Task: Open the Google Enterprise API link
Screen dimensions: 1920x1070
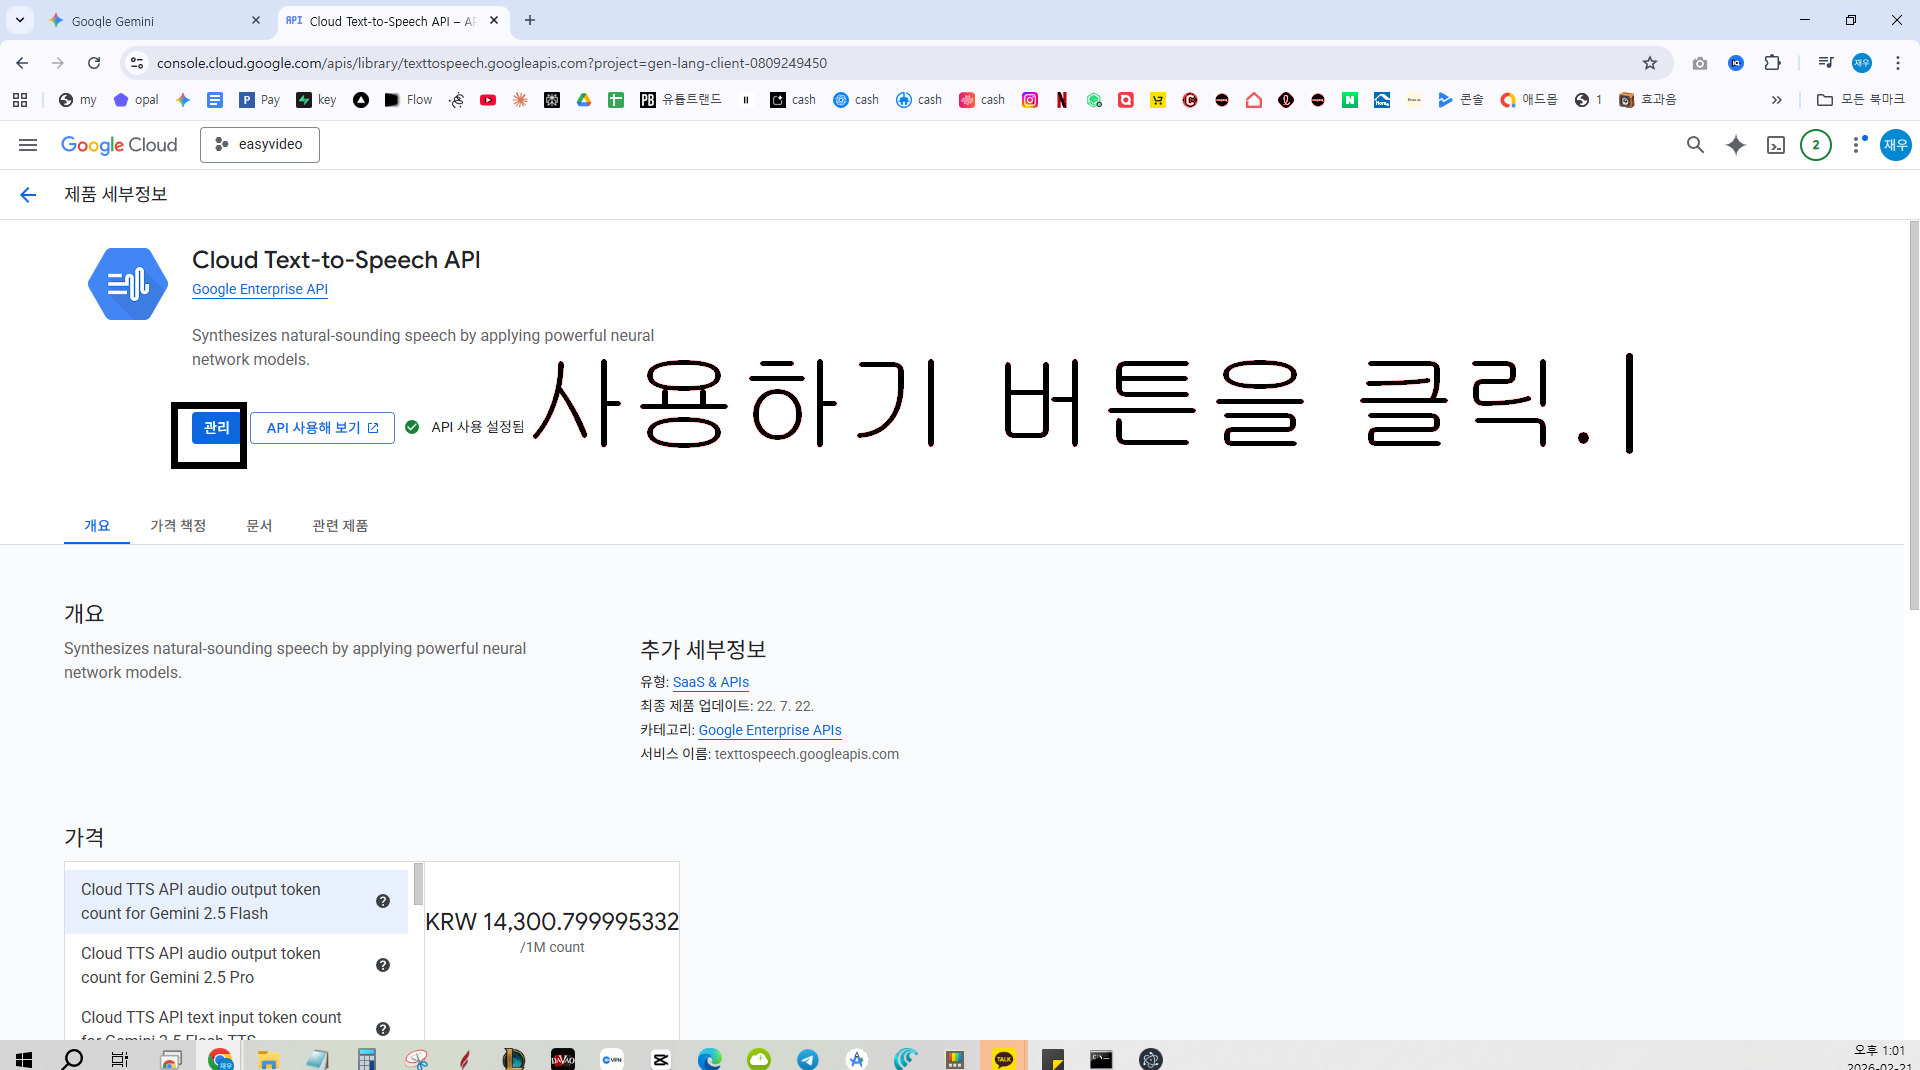Action: pos(260,289)
